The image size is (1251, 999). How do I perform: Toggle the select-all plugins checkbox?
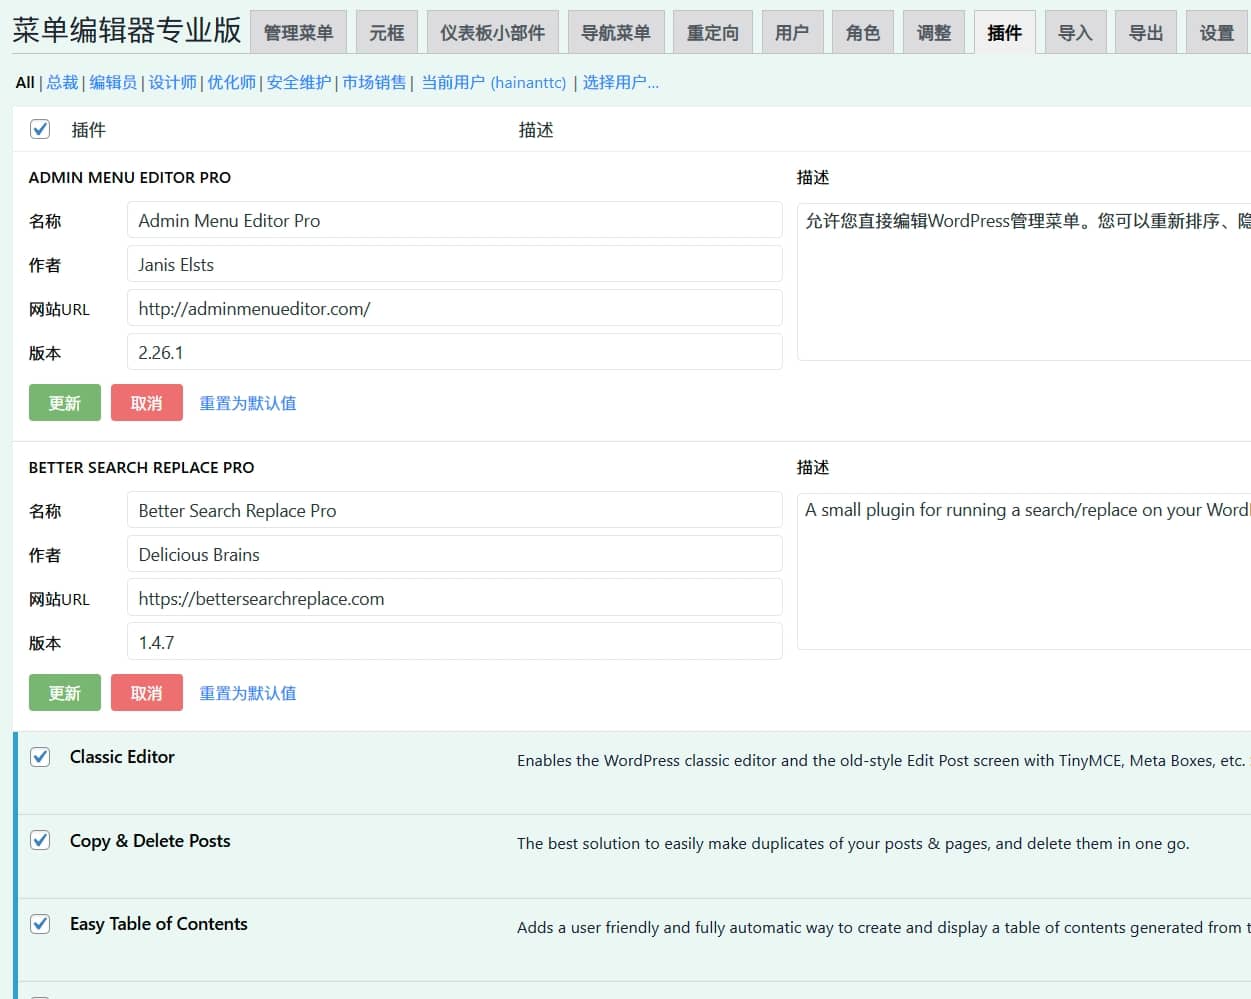click(x=40, y=129)
